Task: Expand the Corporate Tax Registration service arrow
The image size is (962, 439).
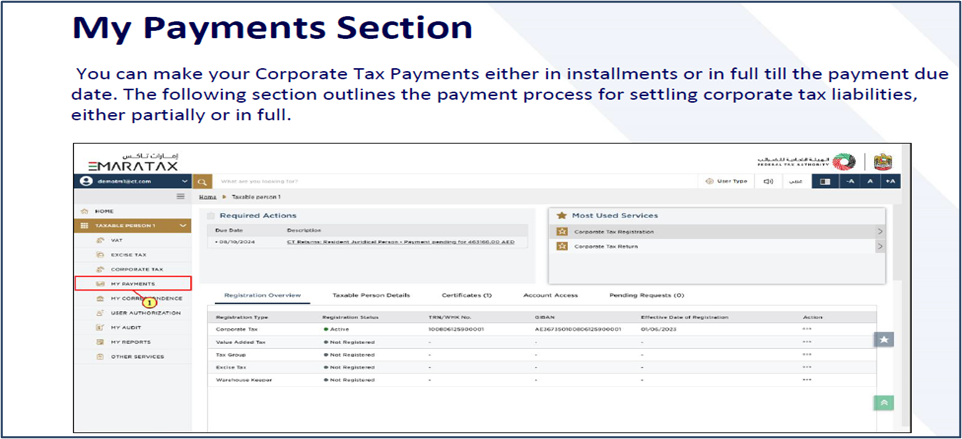Action: coord(880,231)
